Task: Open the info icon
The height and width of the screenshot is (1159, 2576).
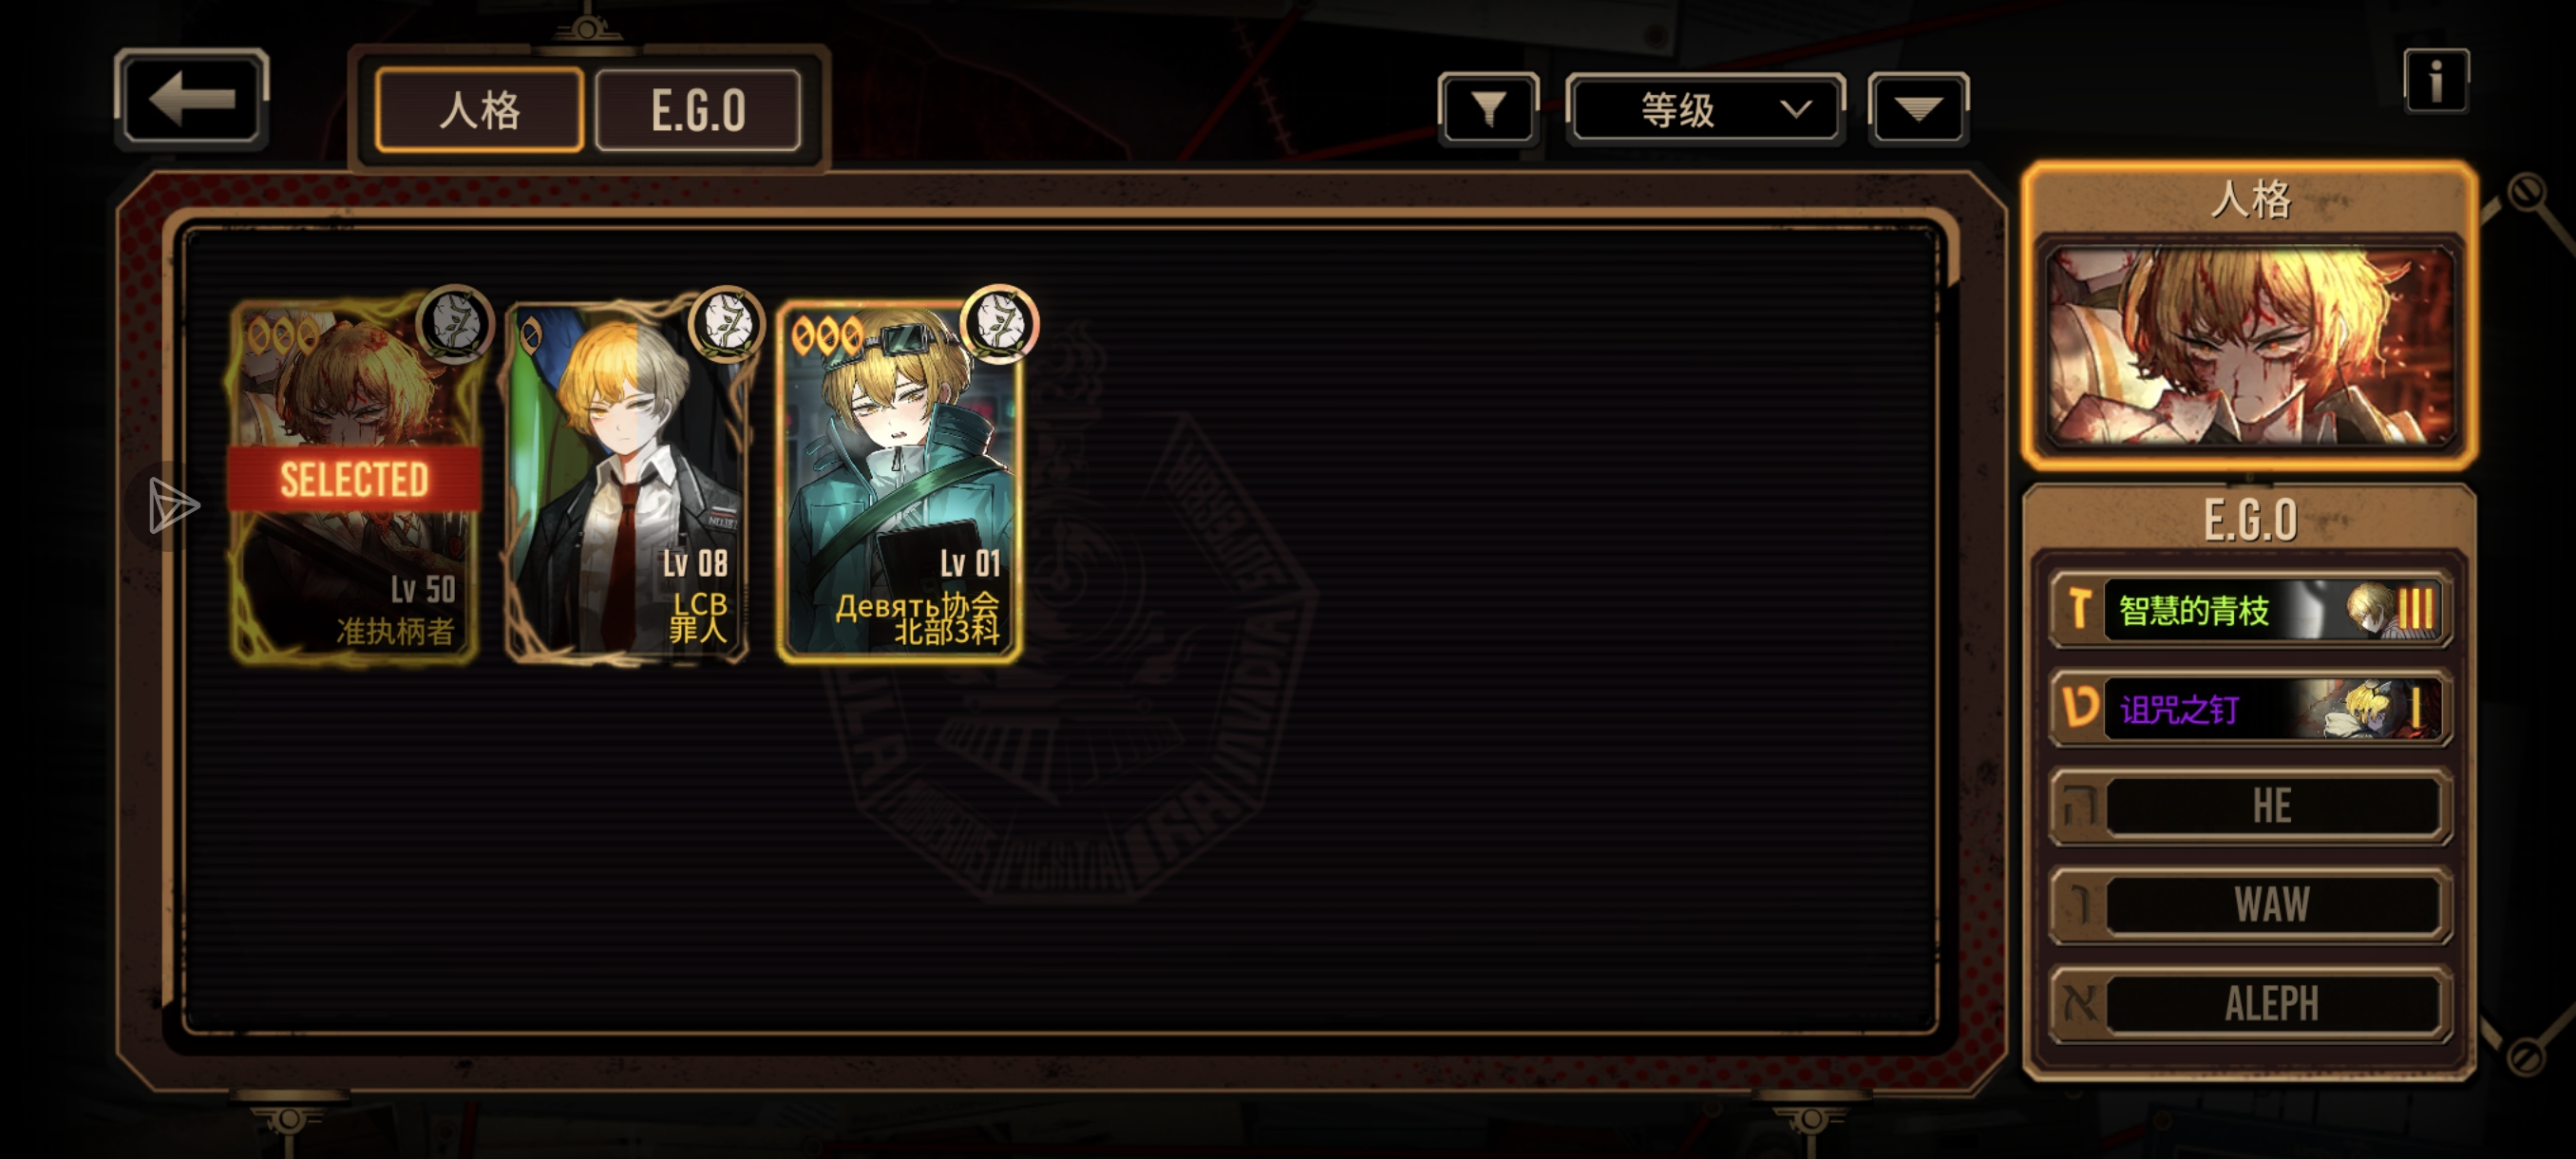Action: [2436, 80]
